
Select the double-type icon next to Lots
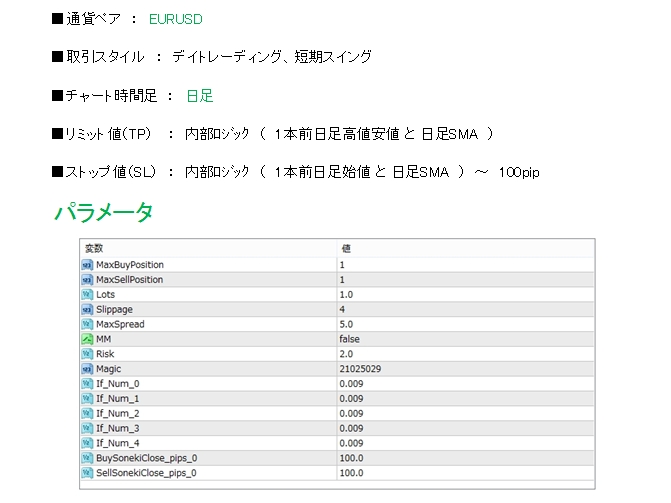(87, 295)
